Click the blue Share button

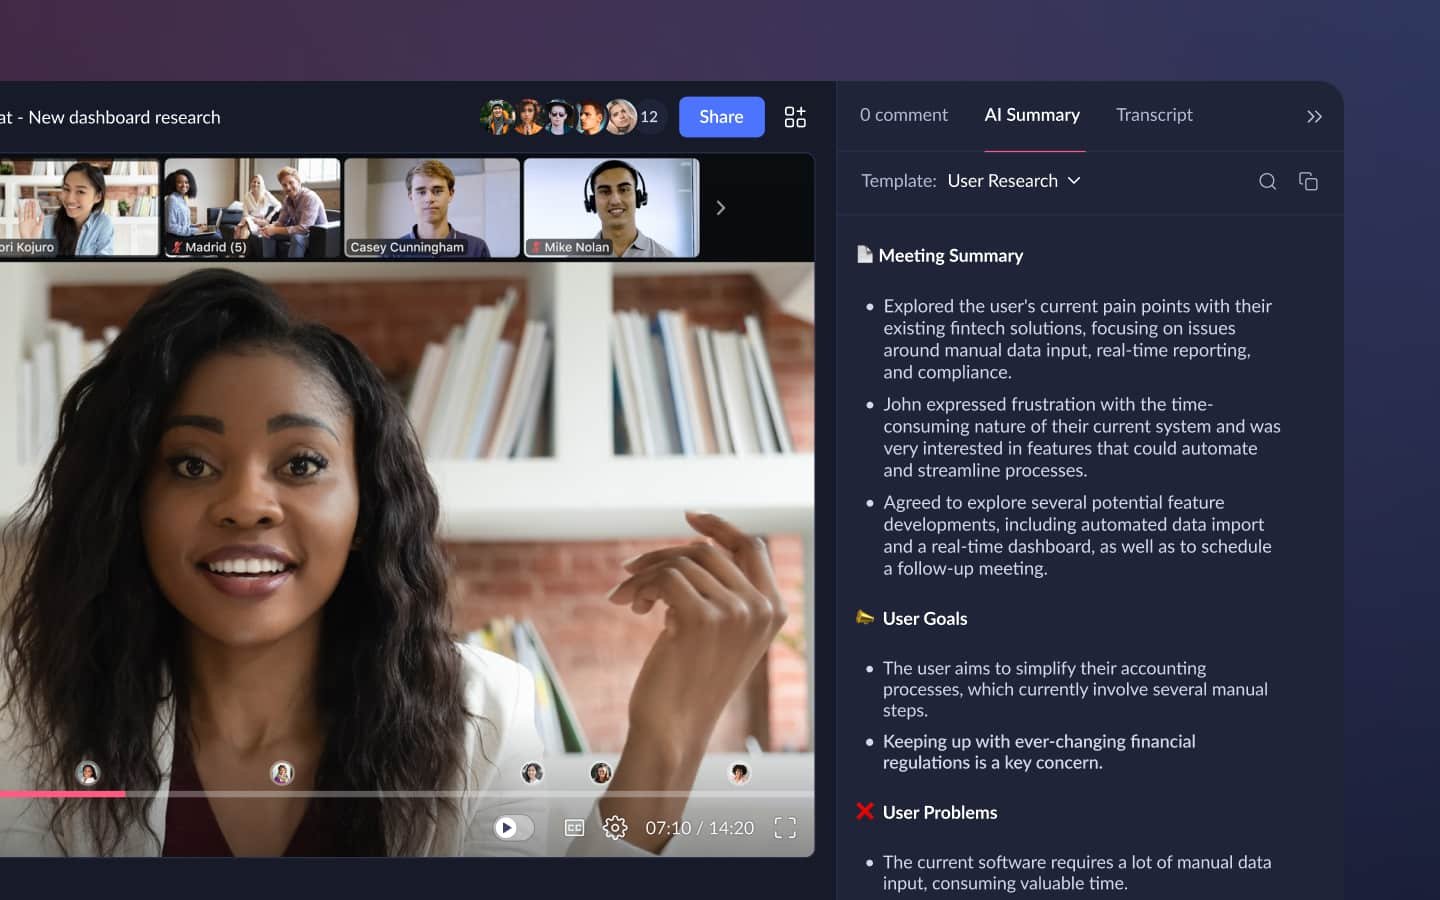pos(721,117)
